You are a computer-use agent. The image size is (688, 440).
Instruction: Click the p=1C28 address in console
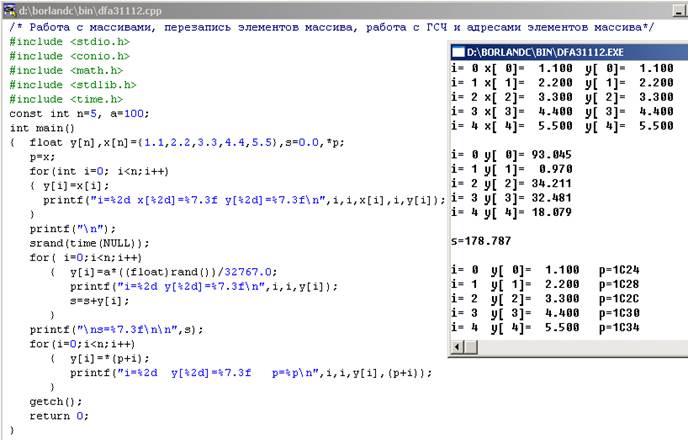pyautogui.click(x=619, y=284)
